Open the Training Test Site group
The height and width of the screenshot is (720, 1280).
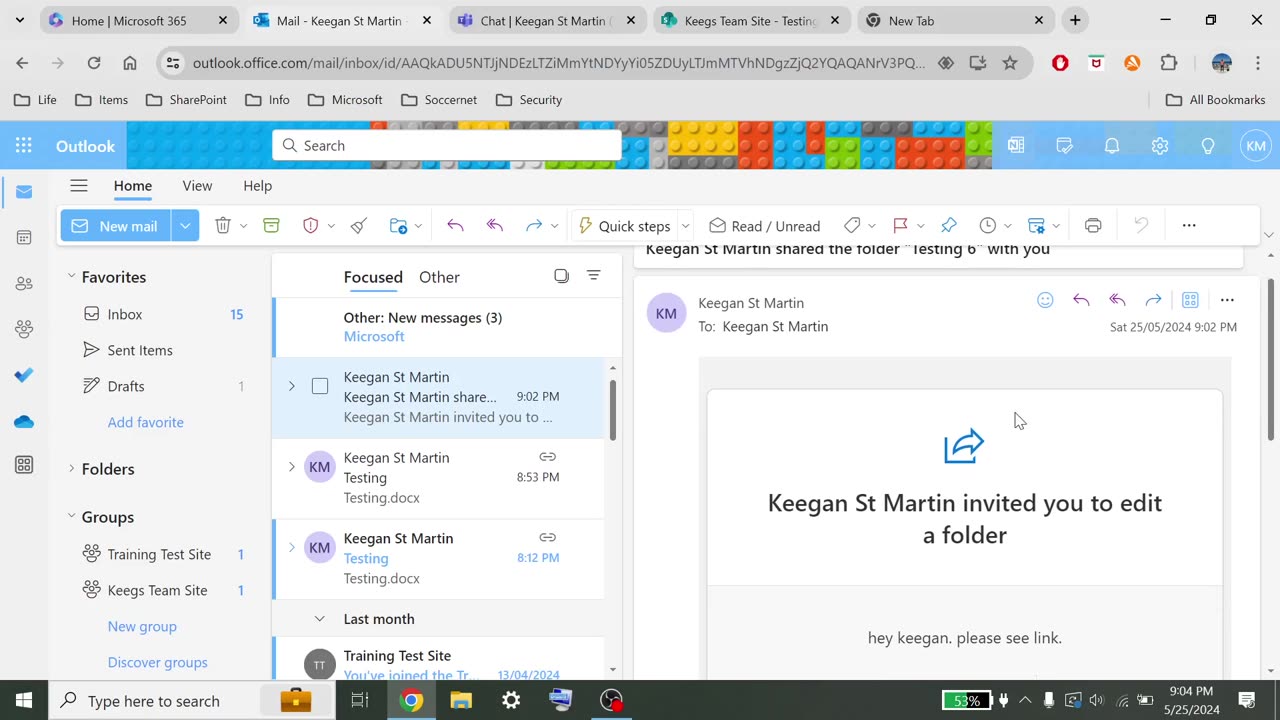pos(160,554)
